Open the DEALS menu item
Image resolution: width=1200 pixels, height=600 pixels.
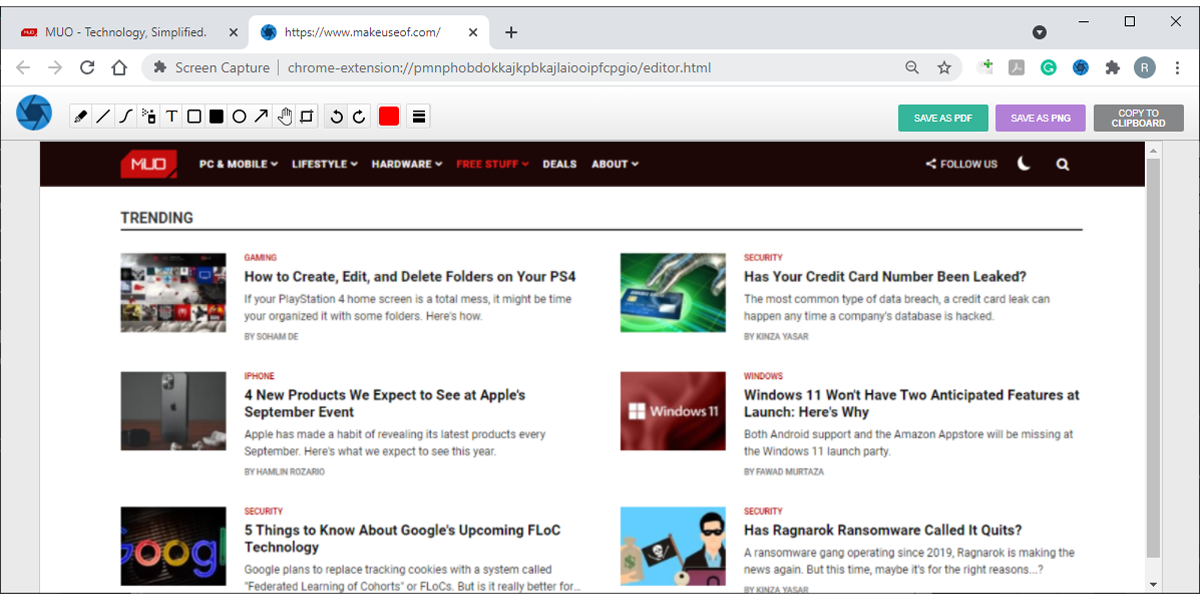(x=560, y=163)
